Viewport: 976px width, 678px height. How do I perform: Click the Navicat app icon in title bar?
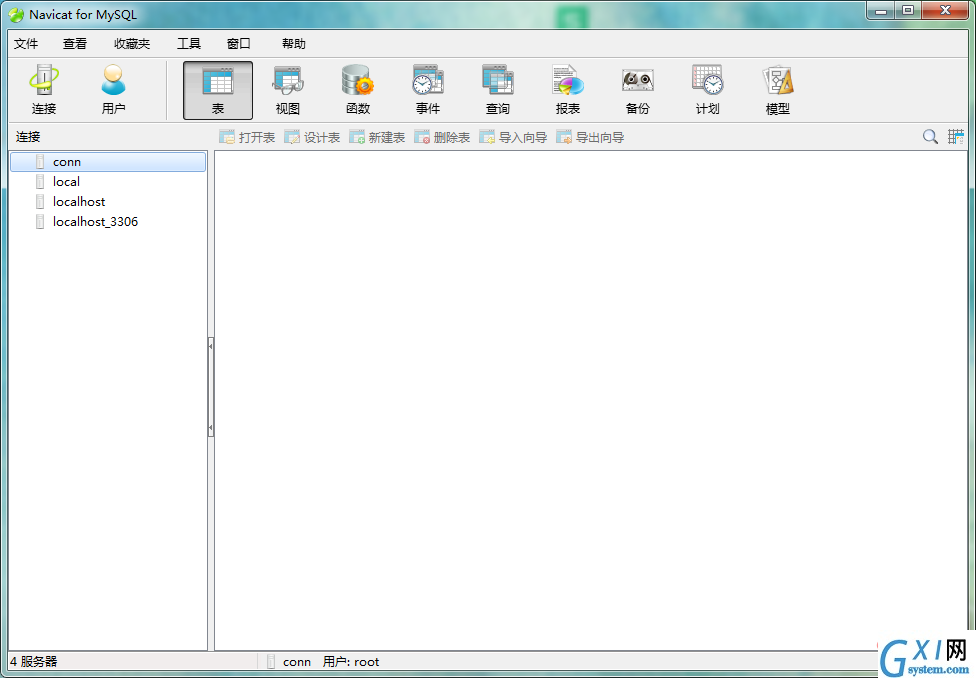(16, 14)
